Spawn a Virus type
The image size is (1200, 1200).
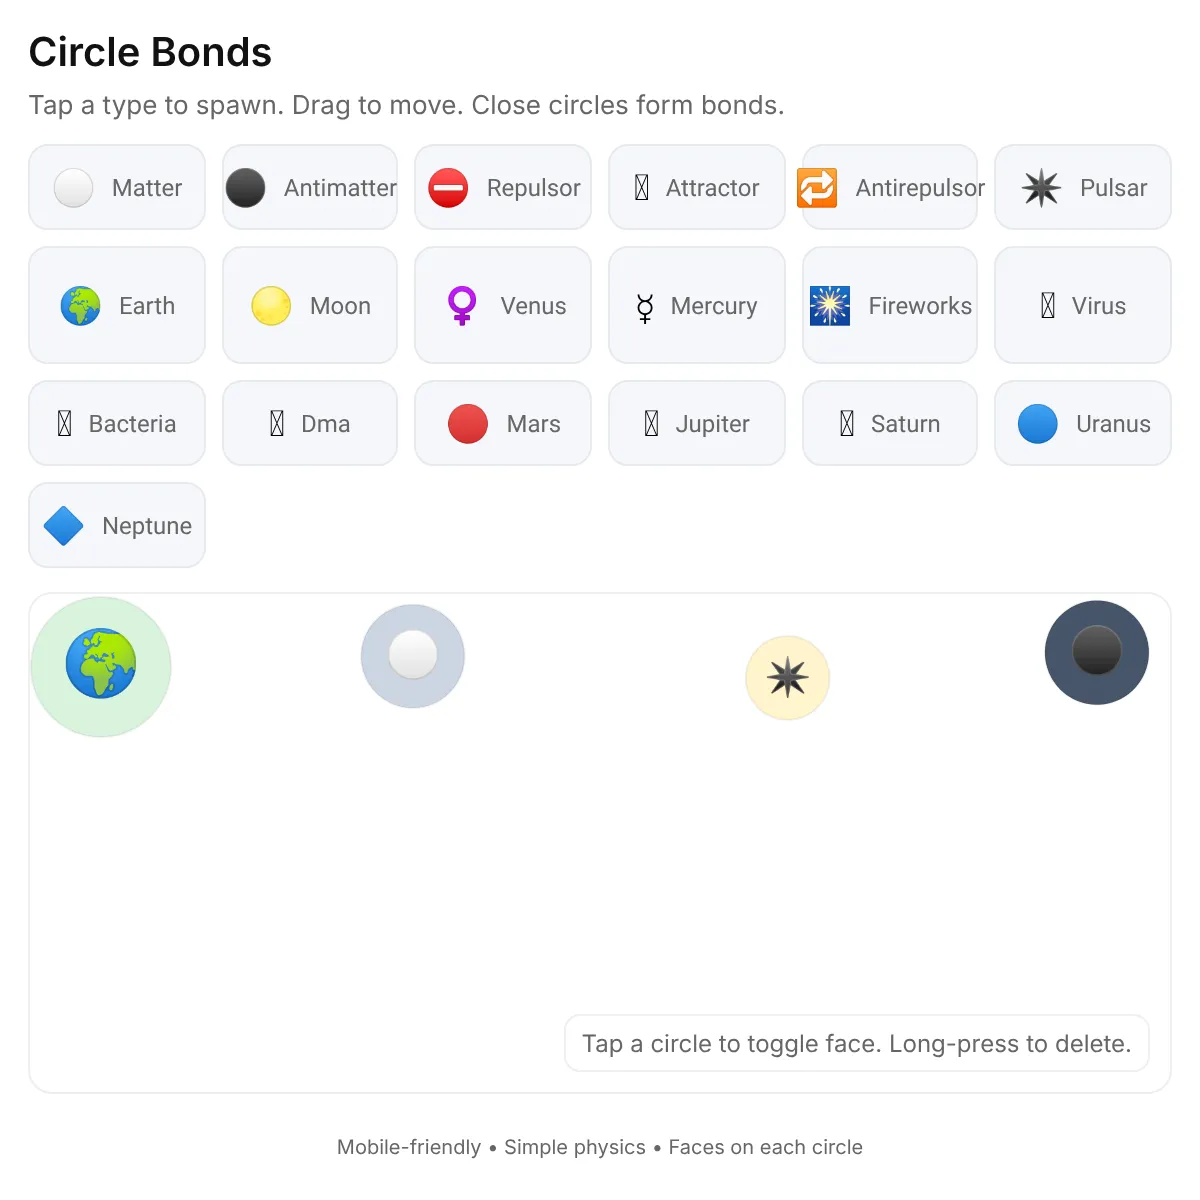1083,305
